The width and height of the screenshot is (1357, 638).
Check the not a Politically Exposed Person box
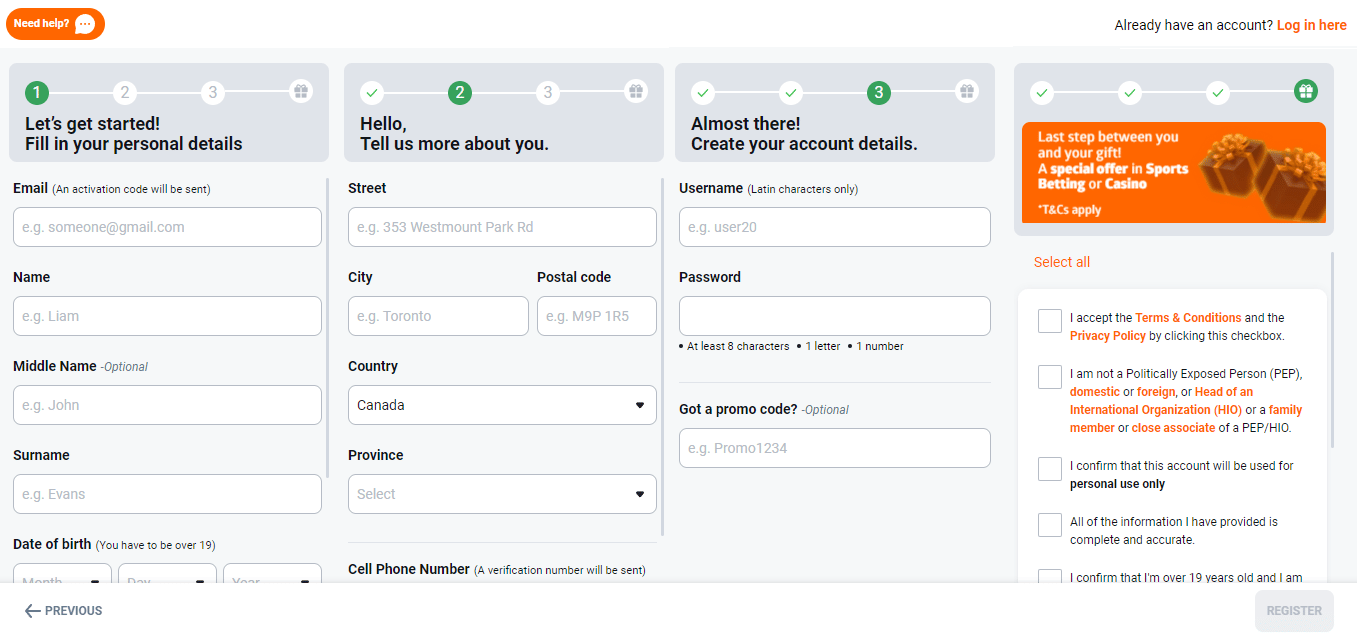pos(1050,377)
